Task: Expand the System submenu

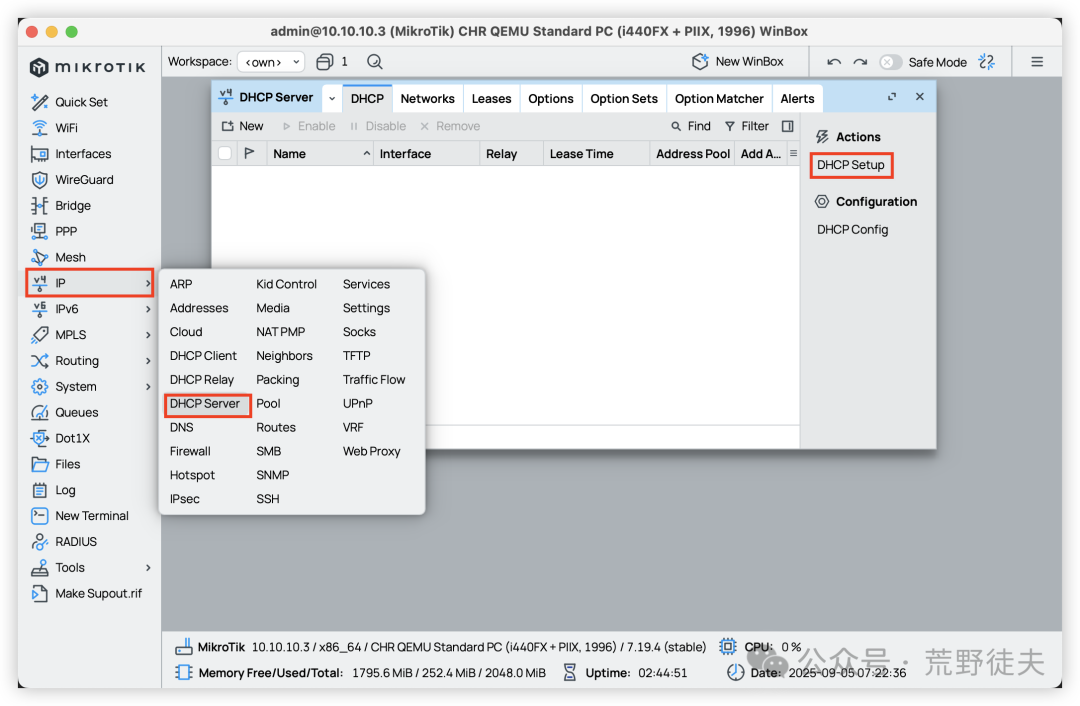Action: pos(90,386)
